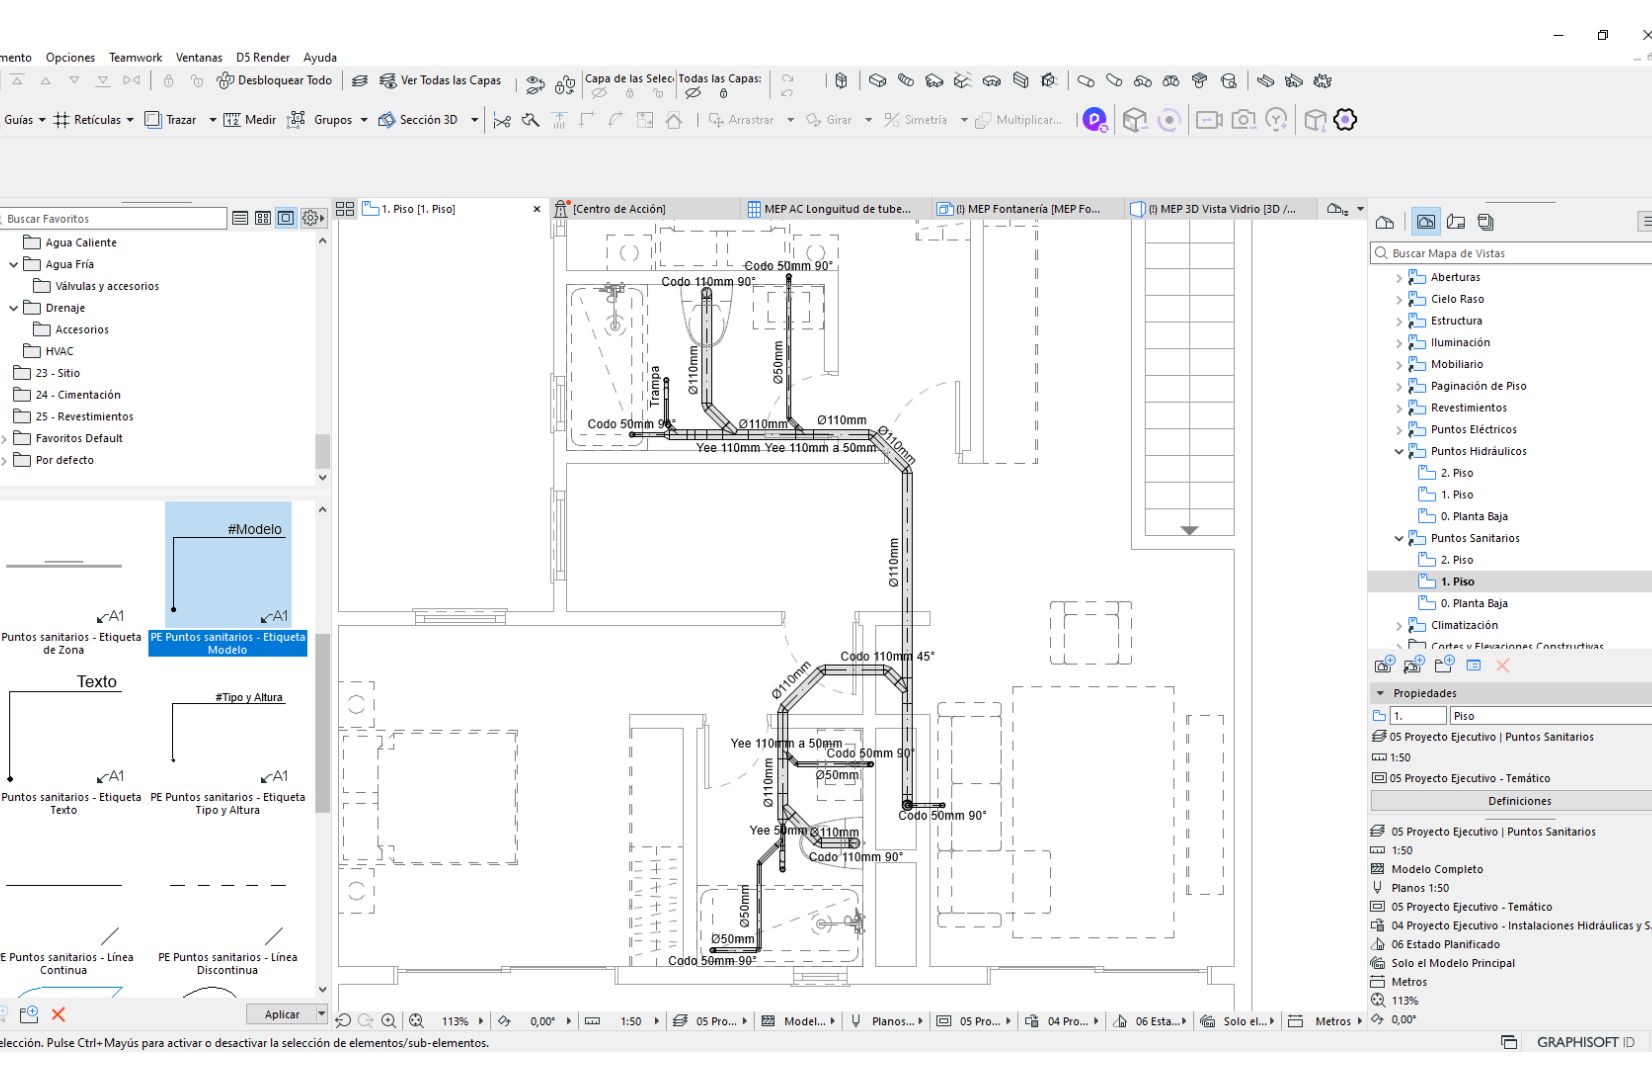Screen dimensions: 1652x1080
Task: Collapse the Puntos Sanitarios tree branch
Action: 1398,538
